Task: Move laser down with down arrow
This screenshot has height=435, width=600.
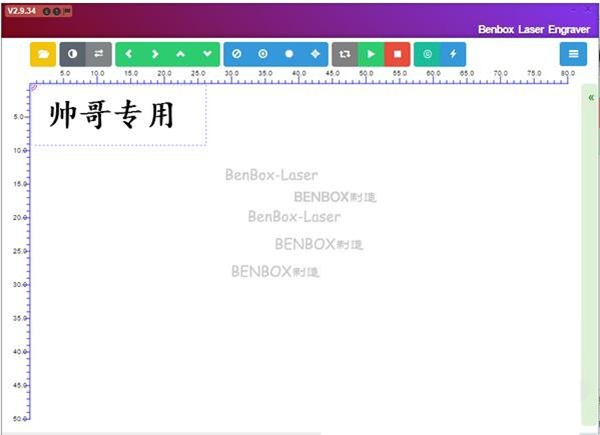Action: click(x=207, y=54)
